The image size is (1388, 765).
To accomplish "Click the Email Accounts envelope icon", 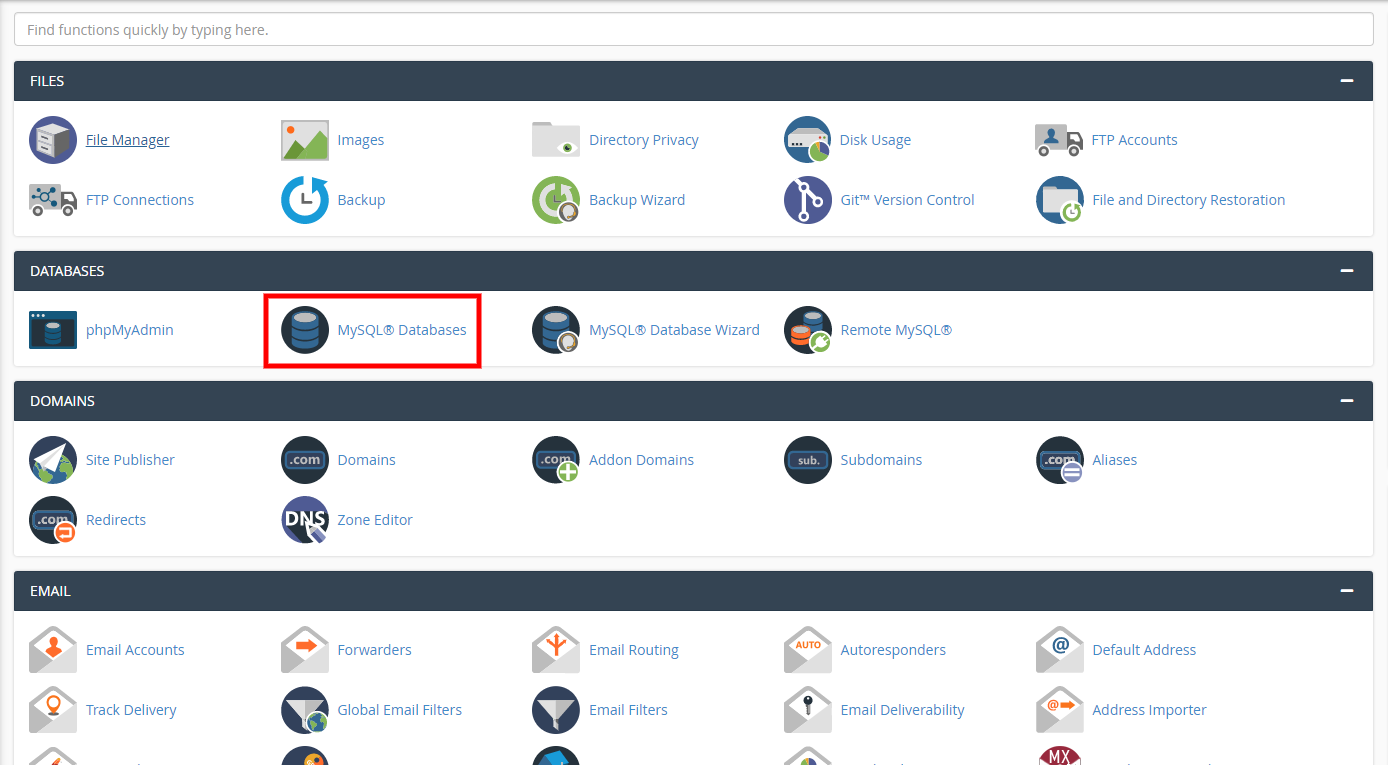I will [53, 650].
